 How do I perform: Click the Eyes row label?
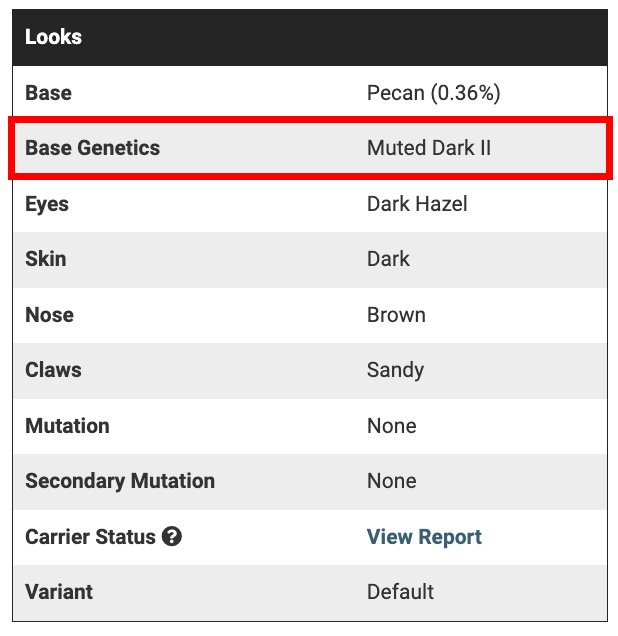[x=47, y=204]
